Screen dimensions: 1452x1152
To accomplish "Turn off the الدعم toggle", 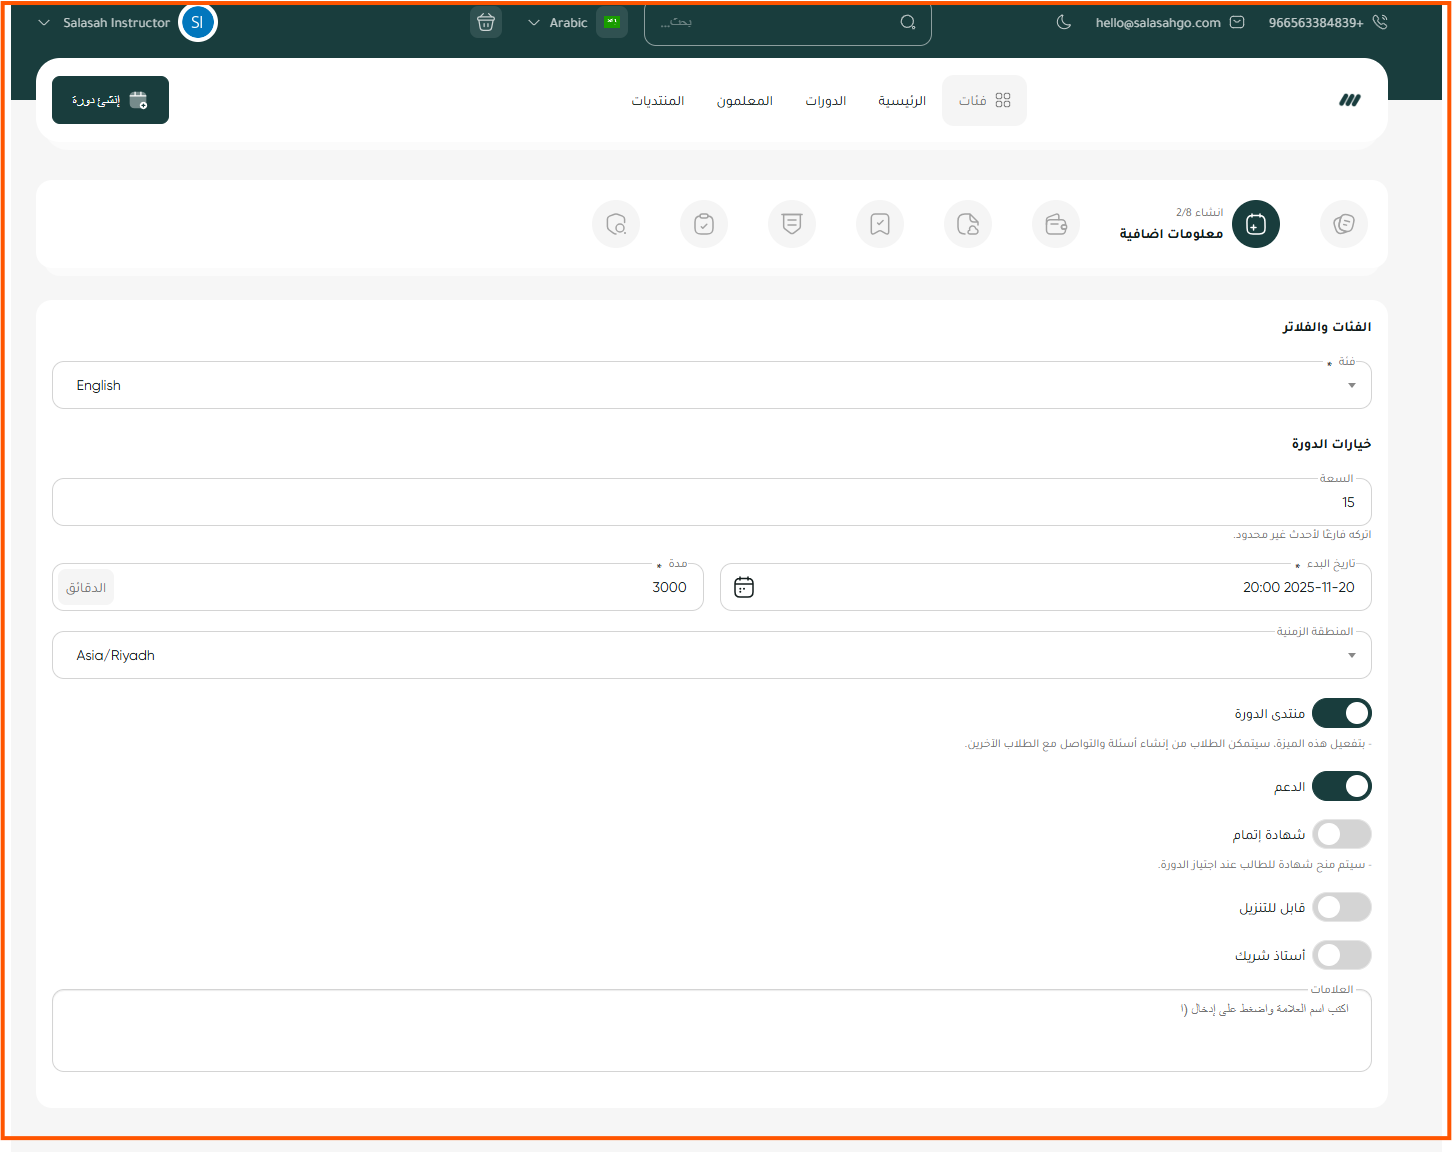I will click(1342, 787).
